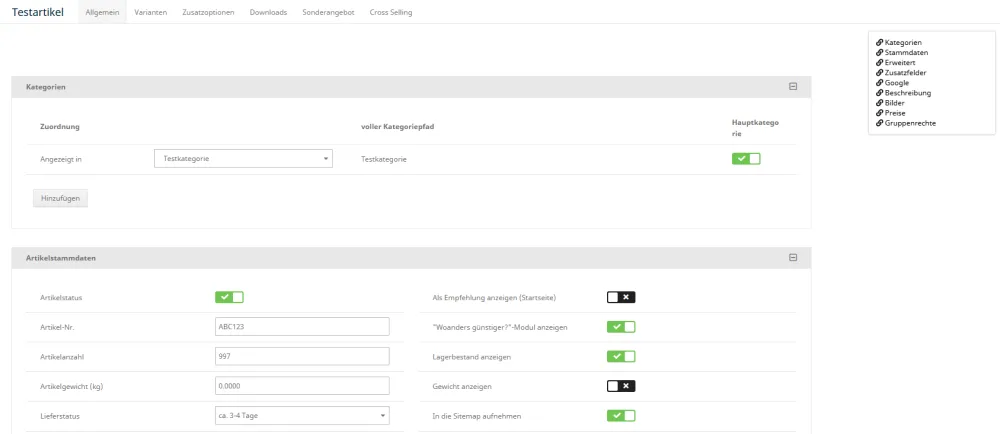Click the Artikel-Nr. field with ABC123
The height and width of the screenshot is (434, 1000).
pos(302,327)
